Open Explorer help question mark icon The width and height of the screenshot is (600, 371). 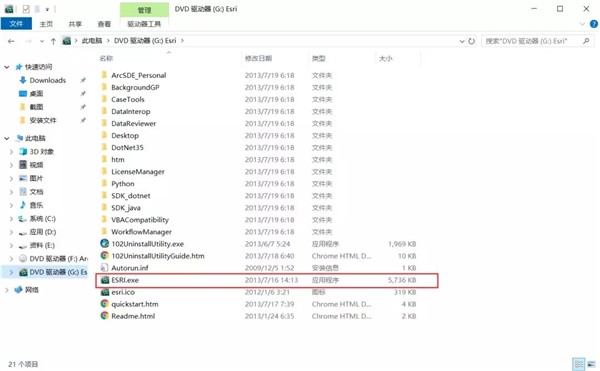[x=594, y=24]
